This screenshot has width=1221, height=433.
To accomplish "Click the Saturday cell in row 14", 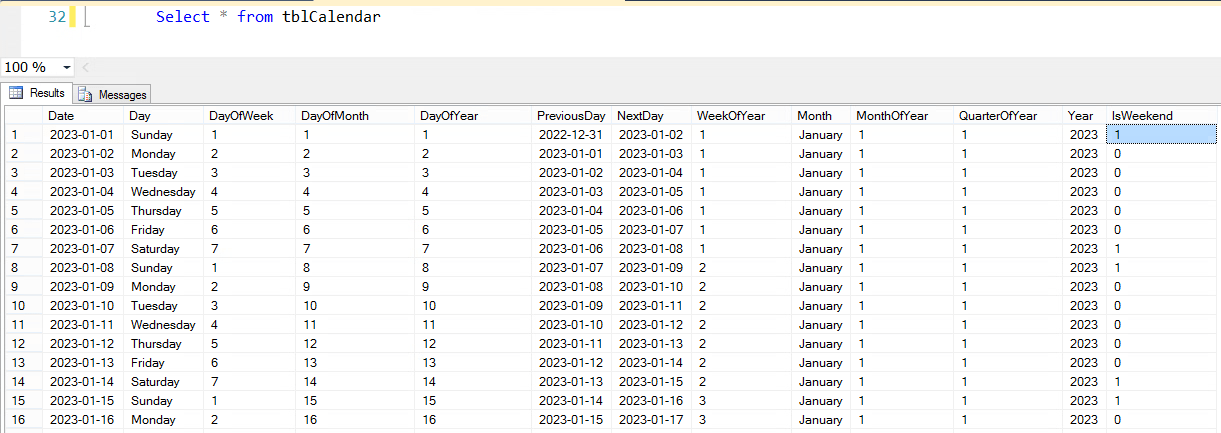I will 165,382.
